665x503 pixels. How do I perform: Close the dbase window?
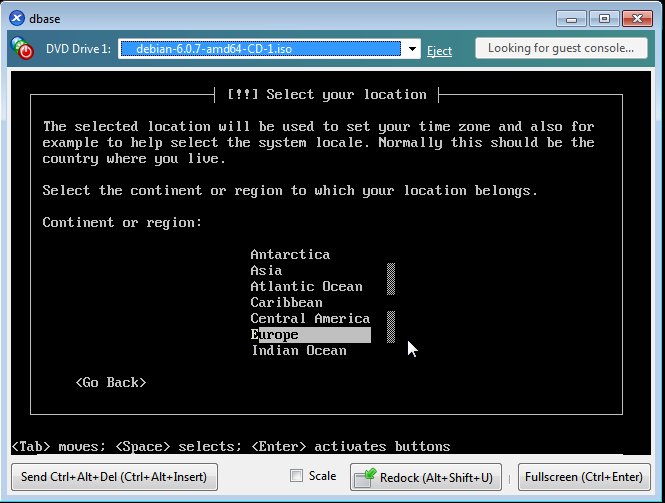coord(637,19)
